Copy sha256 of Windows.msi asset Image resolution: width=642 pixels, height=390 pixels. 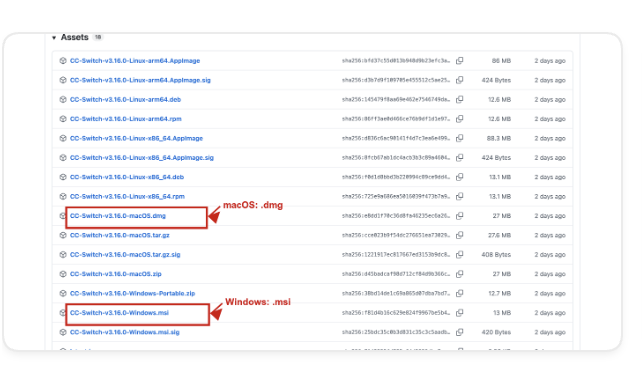click(460, 313)
